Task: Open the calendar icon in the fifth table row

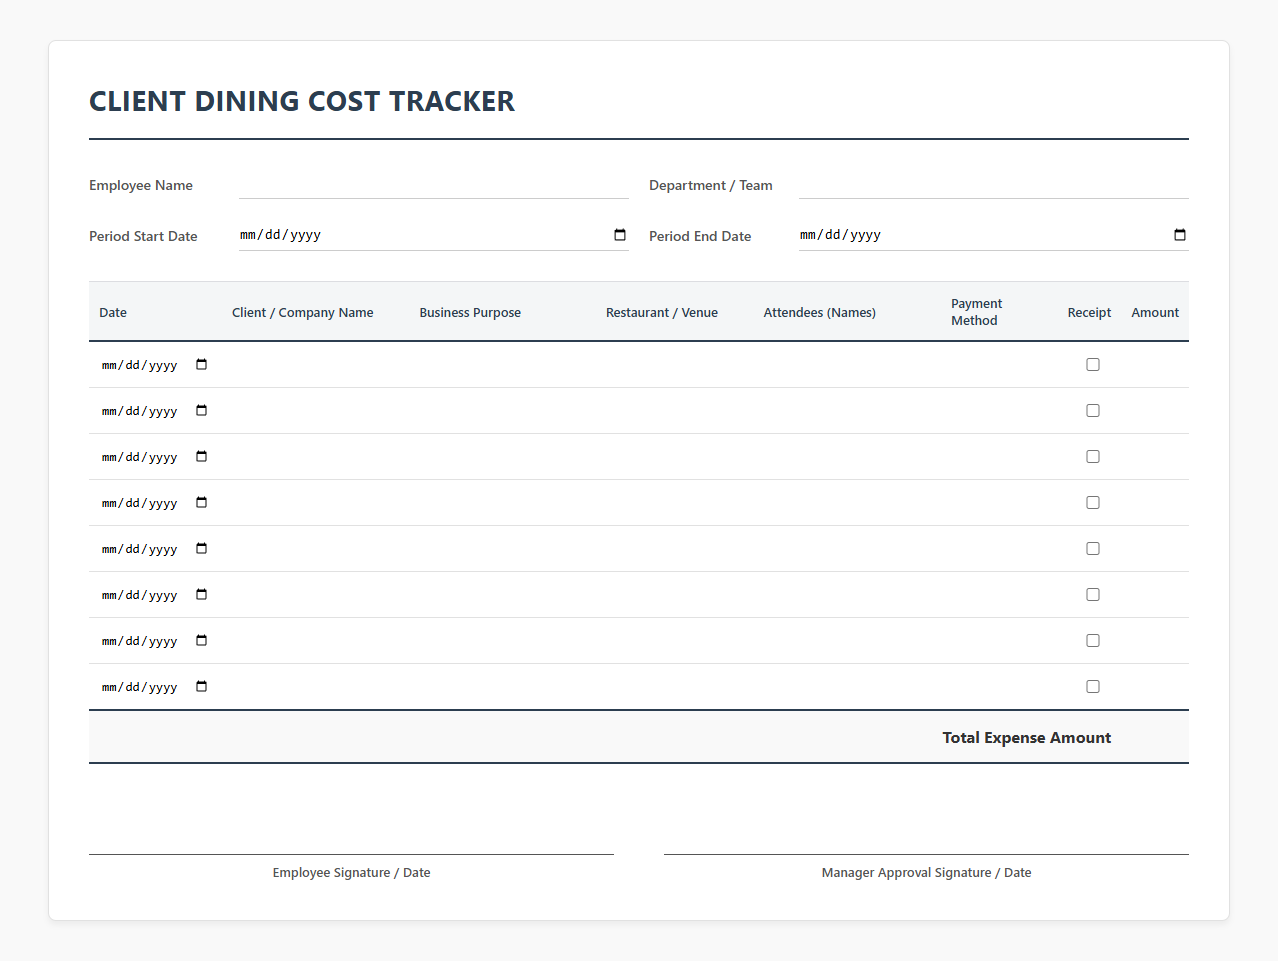Action: (202, 549)
